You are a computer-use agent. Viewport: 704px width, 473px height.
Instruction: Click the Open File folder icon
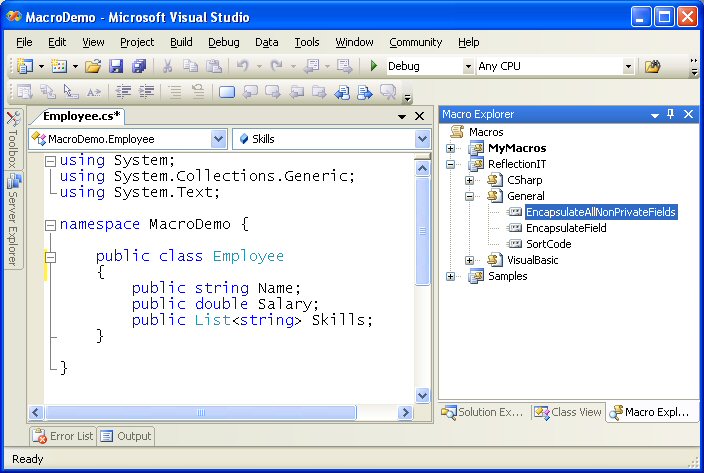click(93, 66)
